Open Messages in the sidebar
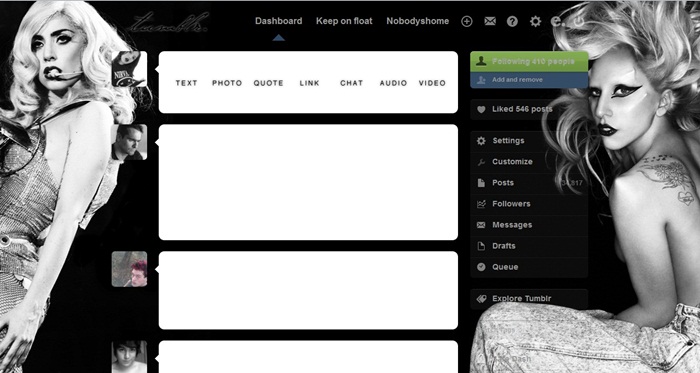The height and width of the screenshot is (373, 700). tap(529, 225)
